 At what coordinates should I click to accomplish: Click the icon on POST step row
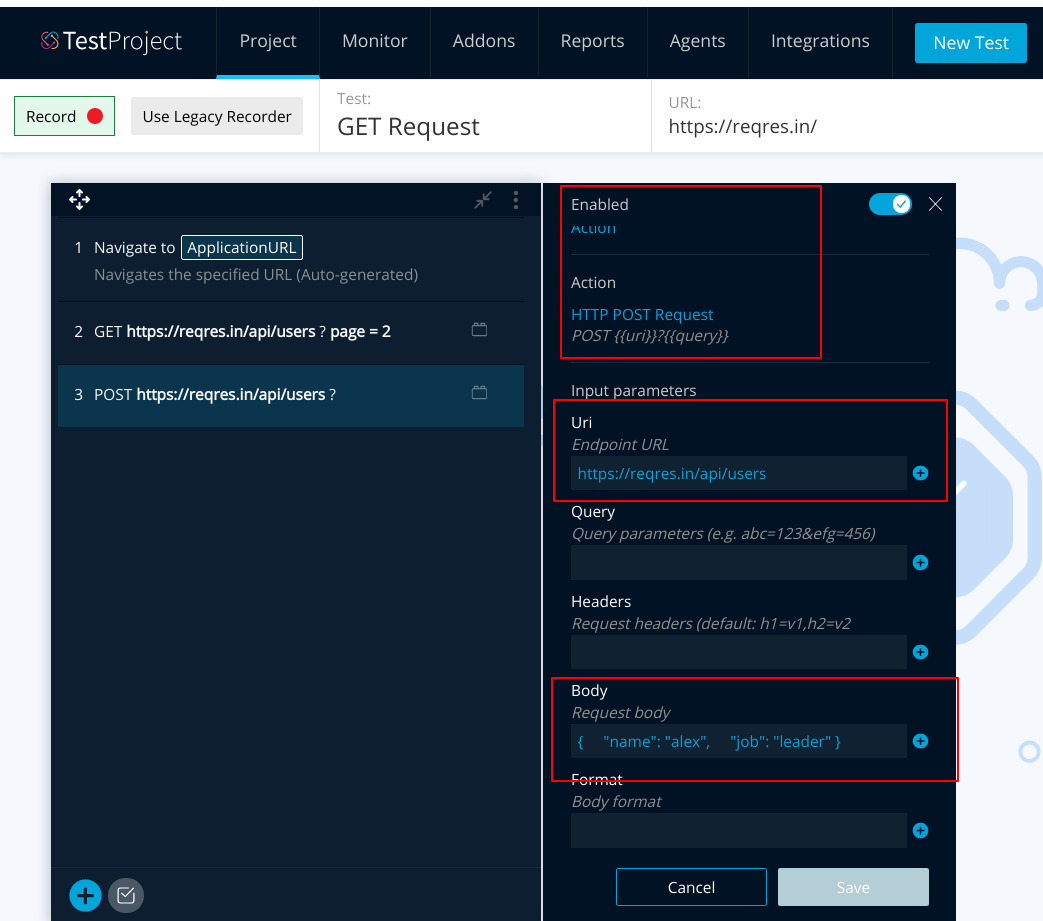480,393
